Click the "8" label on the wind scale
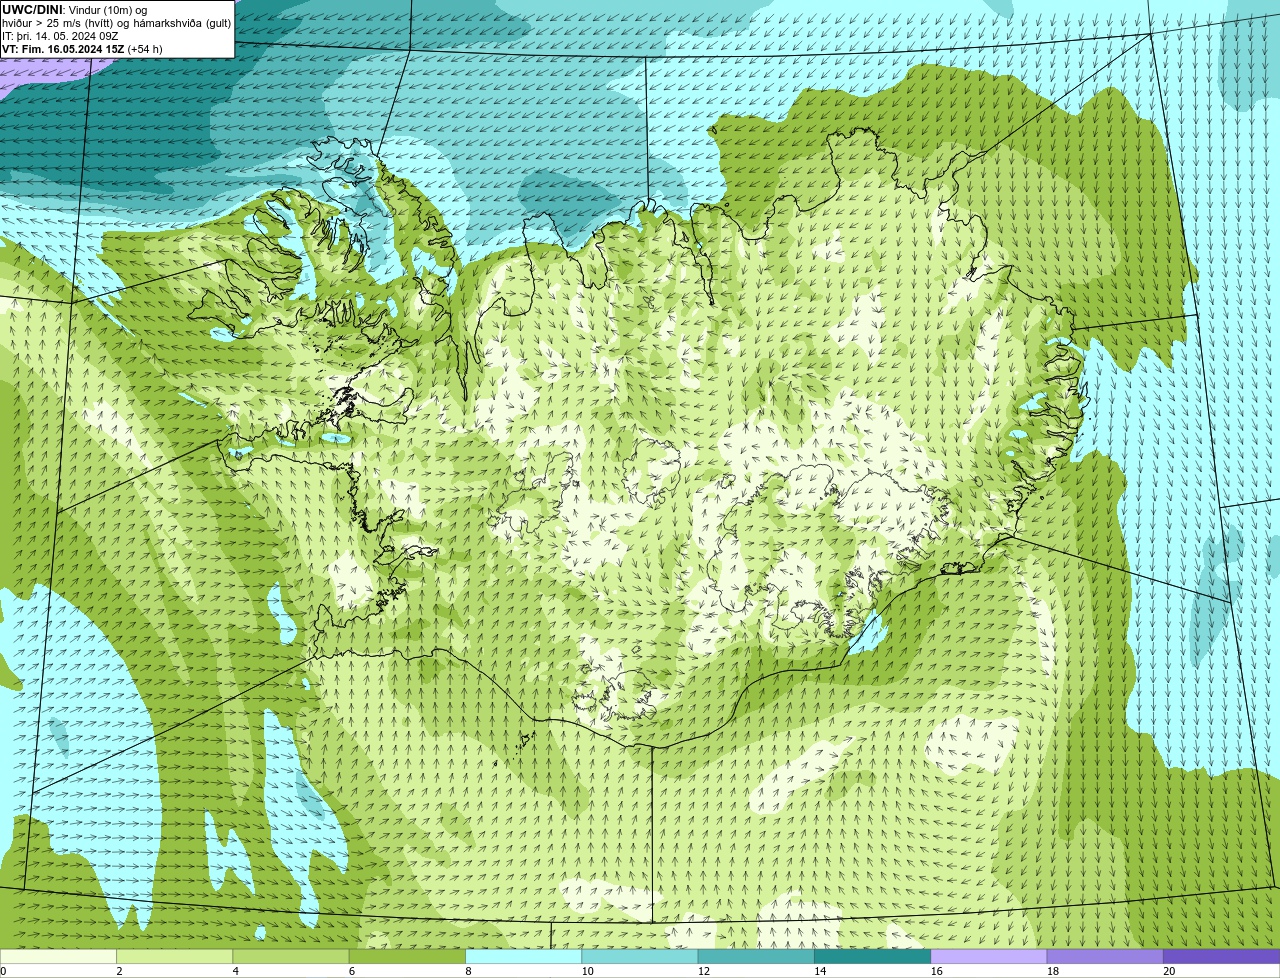This screenshot has width=1280, height=978. click(x=468, y=971)
